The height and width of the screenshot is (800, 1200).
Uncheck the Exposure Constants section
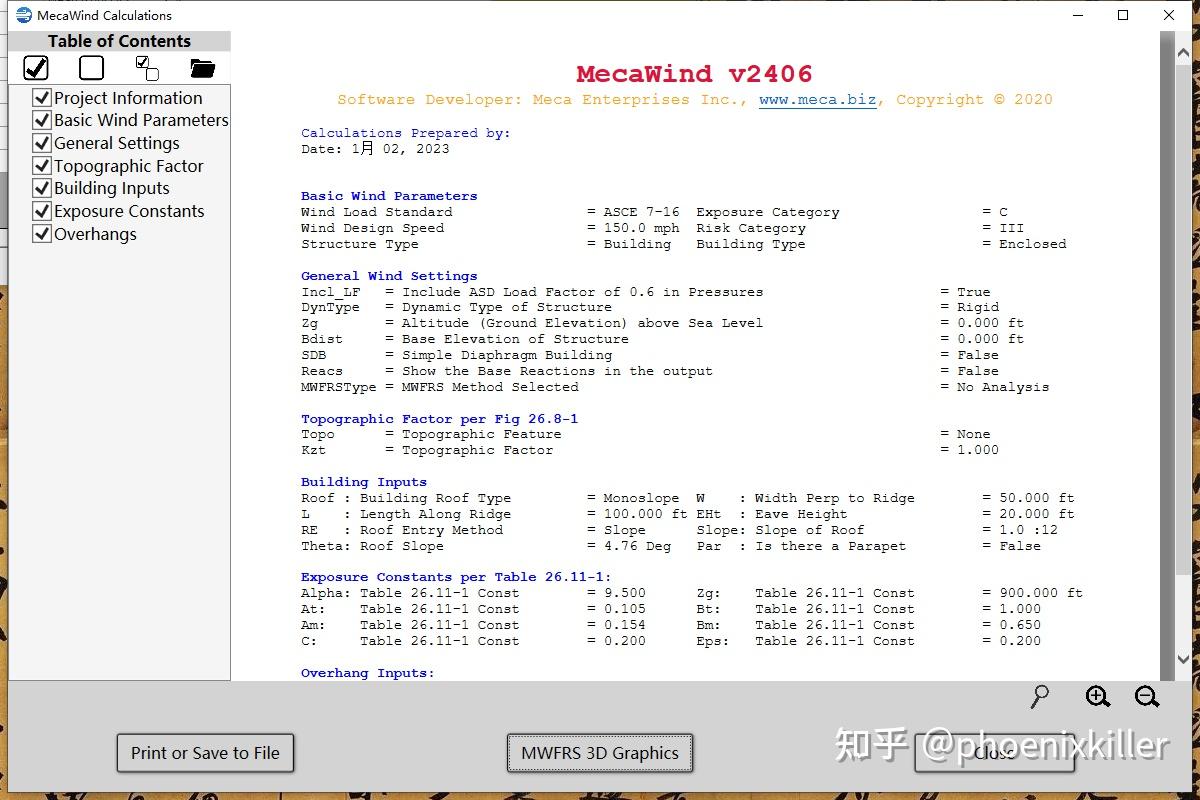tap(42, 211)
